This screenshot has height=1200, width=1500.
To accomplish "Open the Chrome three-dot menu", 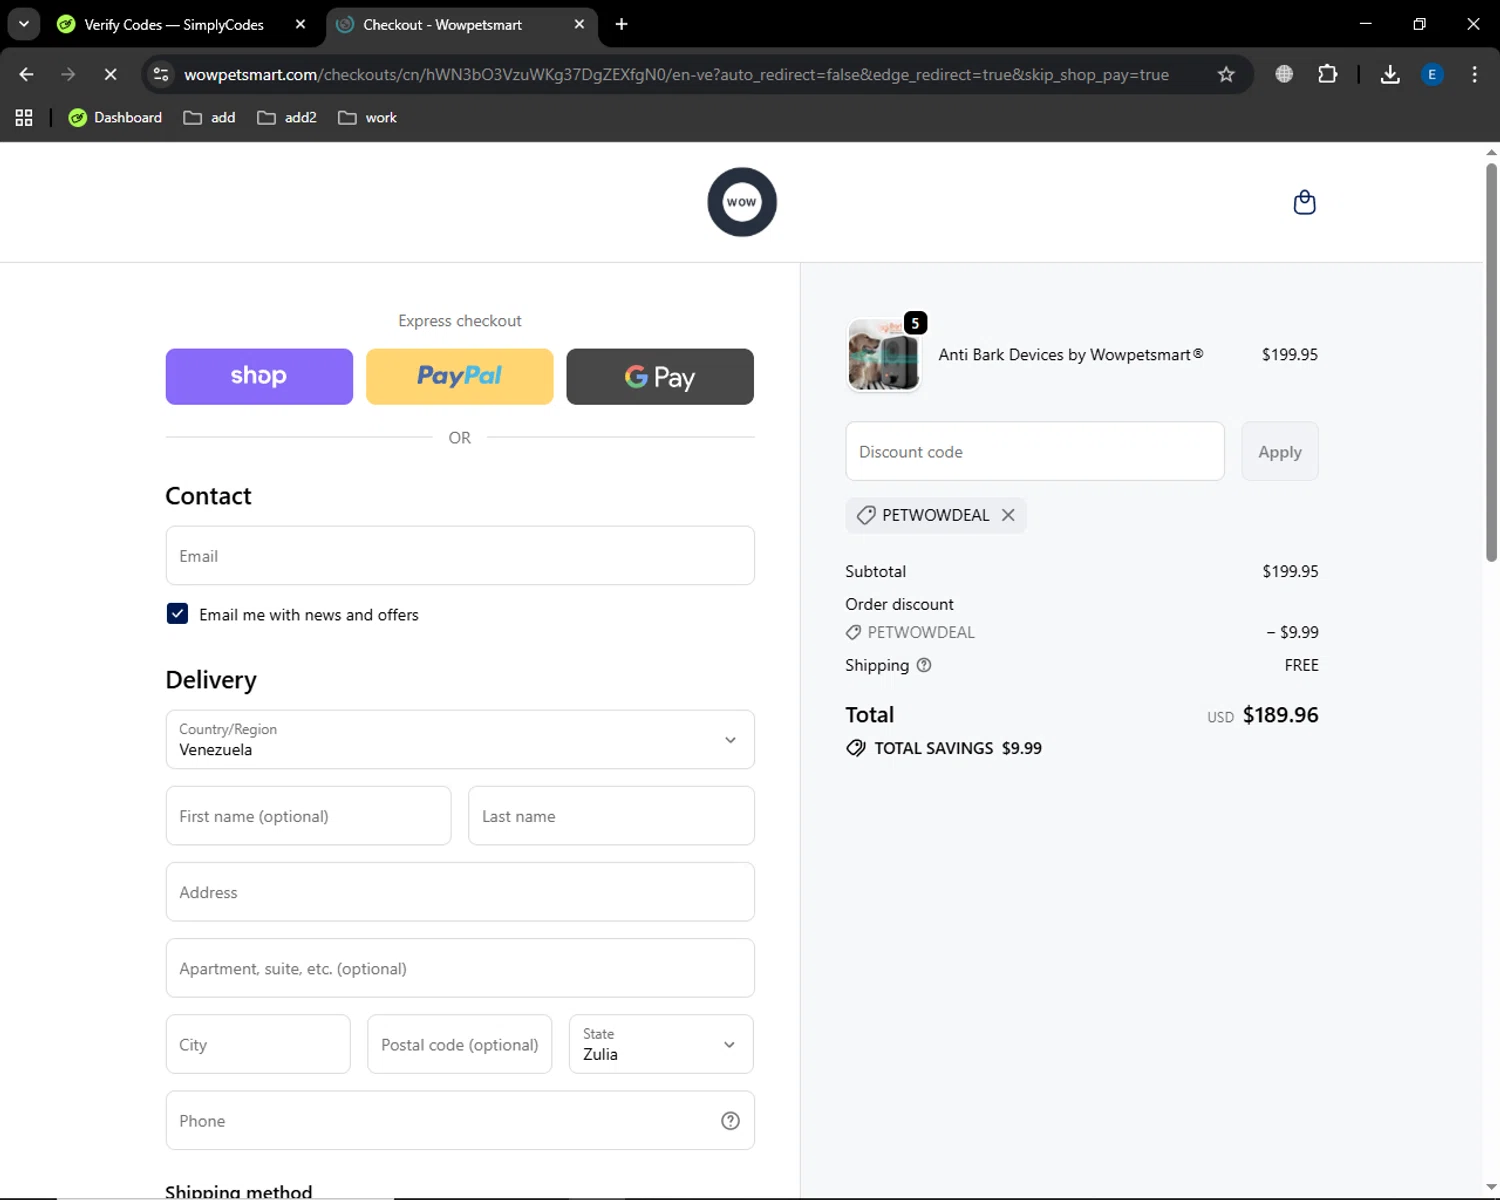I will [x=1474, y=74].
